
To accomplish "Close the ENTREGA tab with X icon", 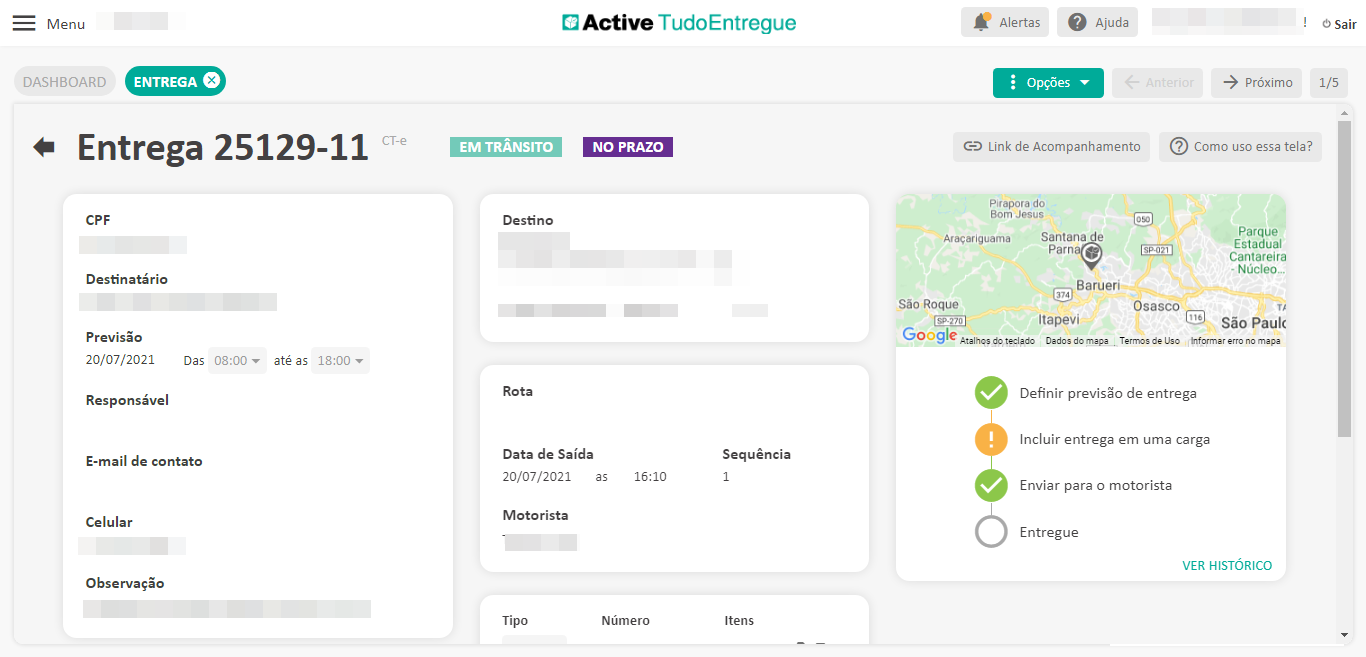I will pos(211,81).
